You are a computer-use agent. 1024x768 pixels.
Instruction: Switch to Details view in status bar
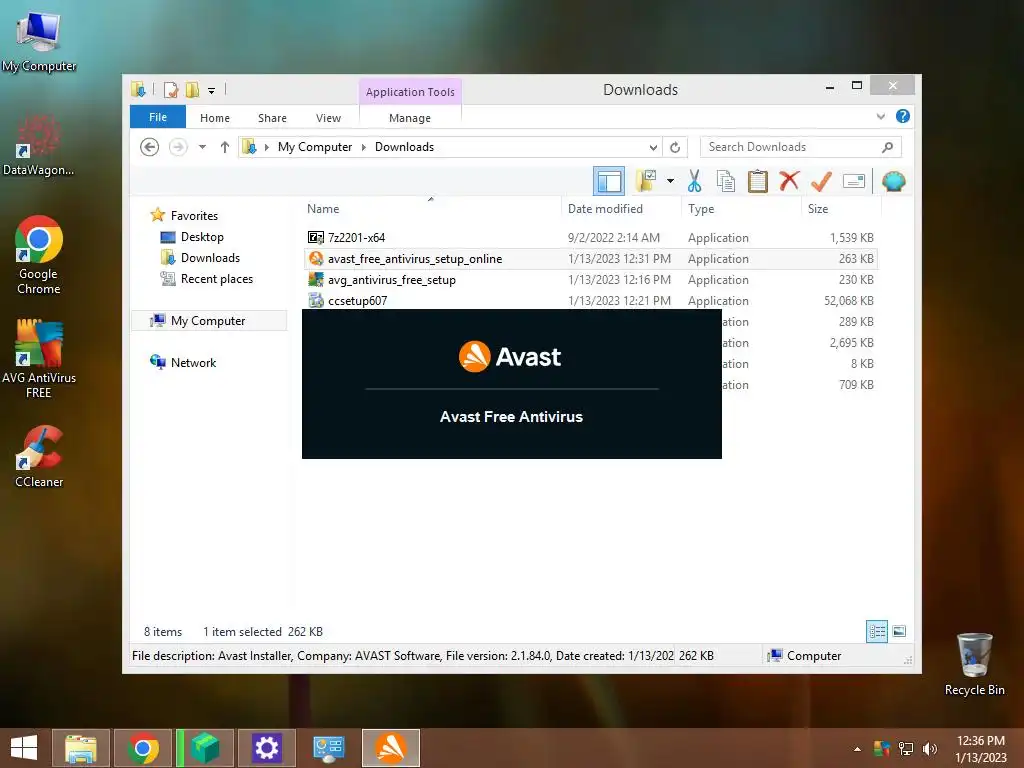click(x=876, y=632)
